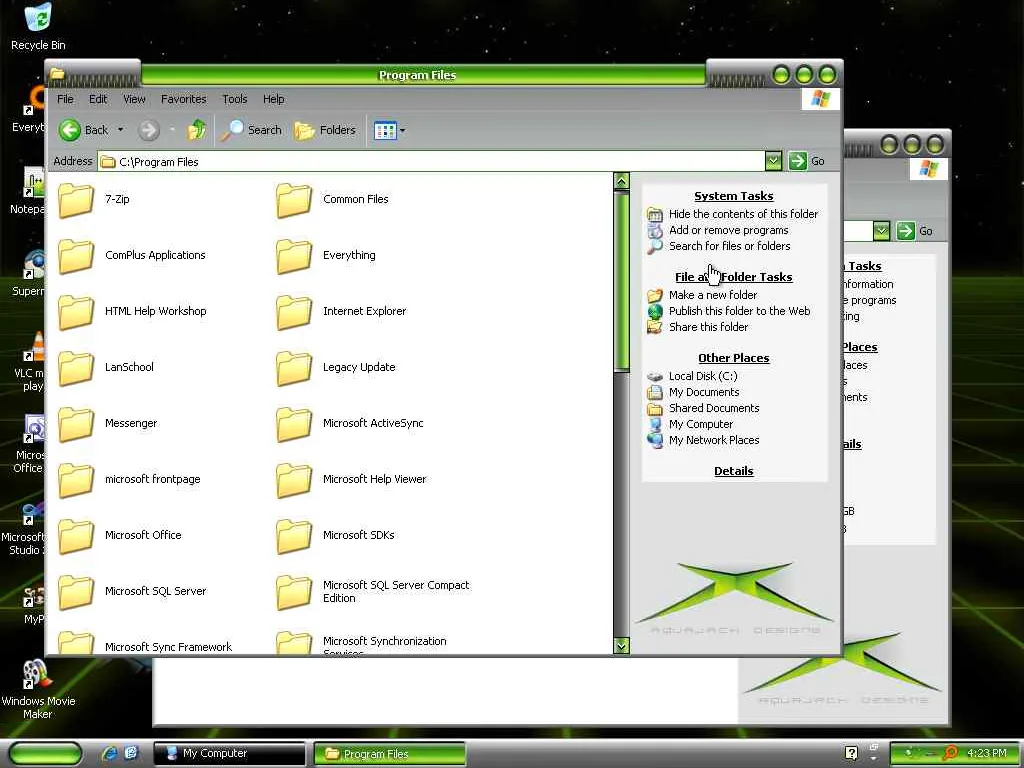Go up one folder level
This screenshot has height=768, width=1024.
coord(197,130)
